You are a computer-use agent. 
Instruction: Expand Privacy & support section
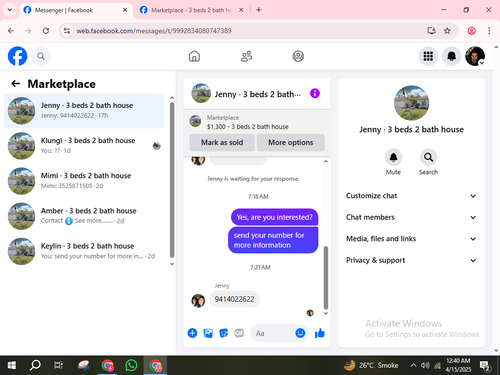point(411,260)
